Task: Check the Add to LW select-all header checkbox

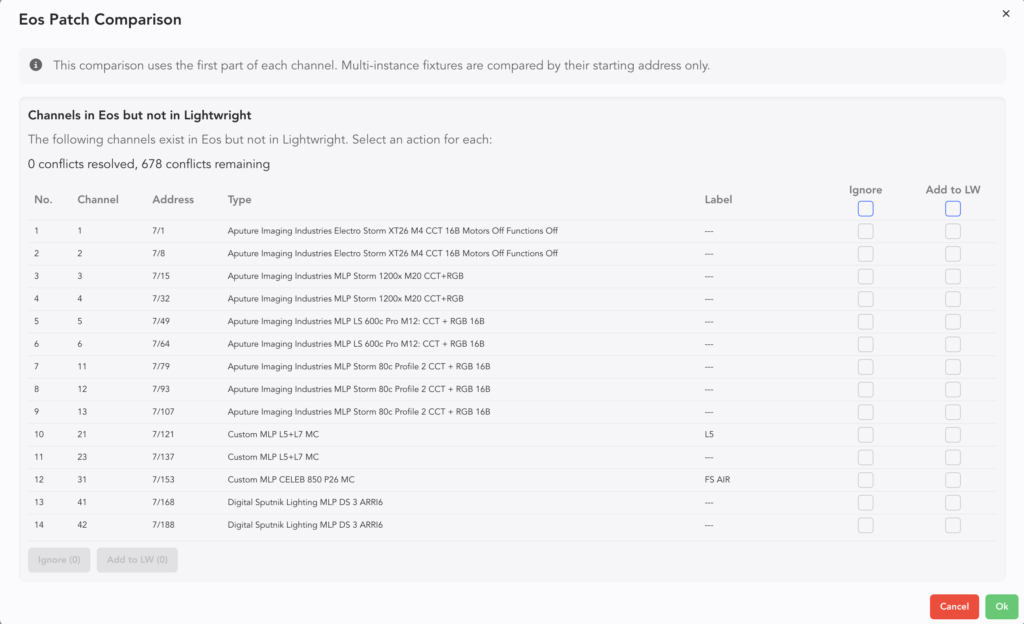Action: click(x=953, y=209)
